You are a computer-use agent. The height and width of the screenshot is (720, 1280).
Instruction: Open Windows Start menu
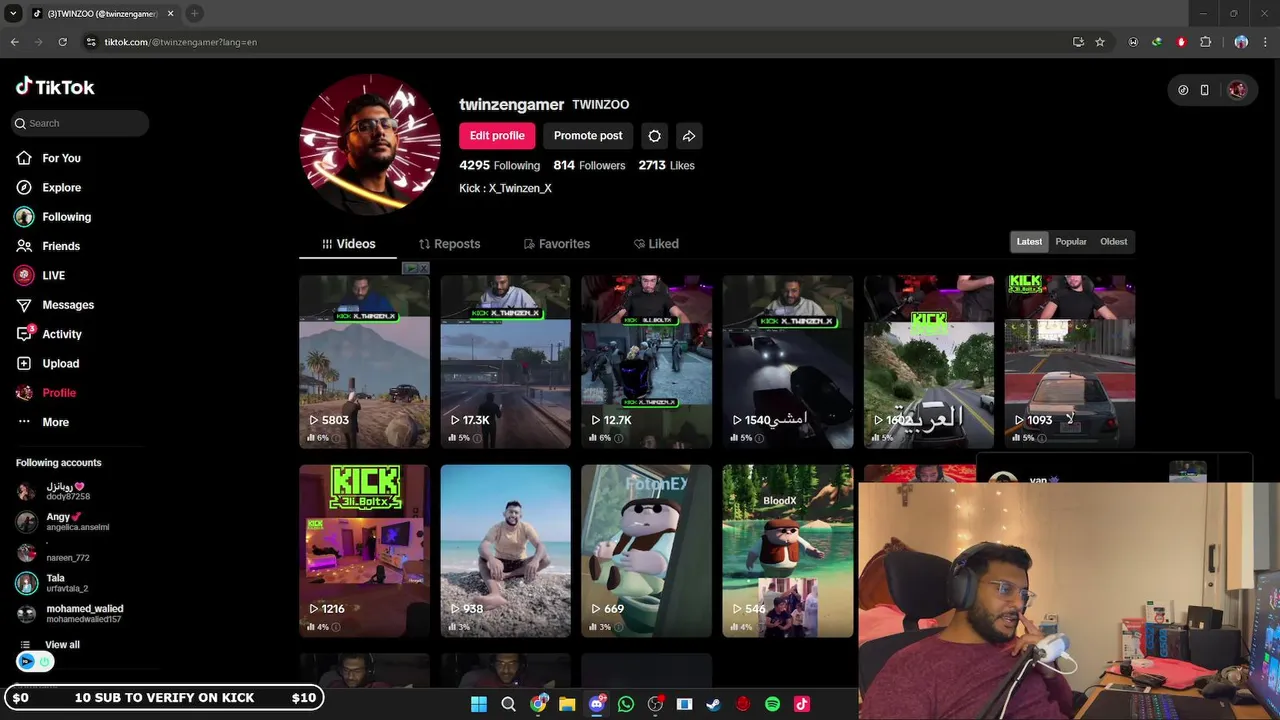coord(479,704)
